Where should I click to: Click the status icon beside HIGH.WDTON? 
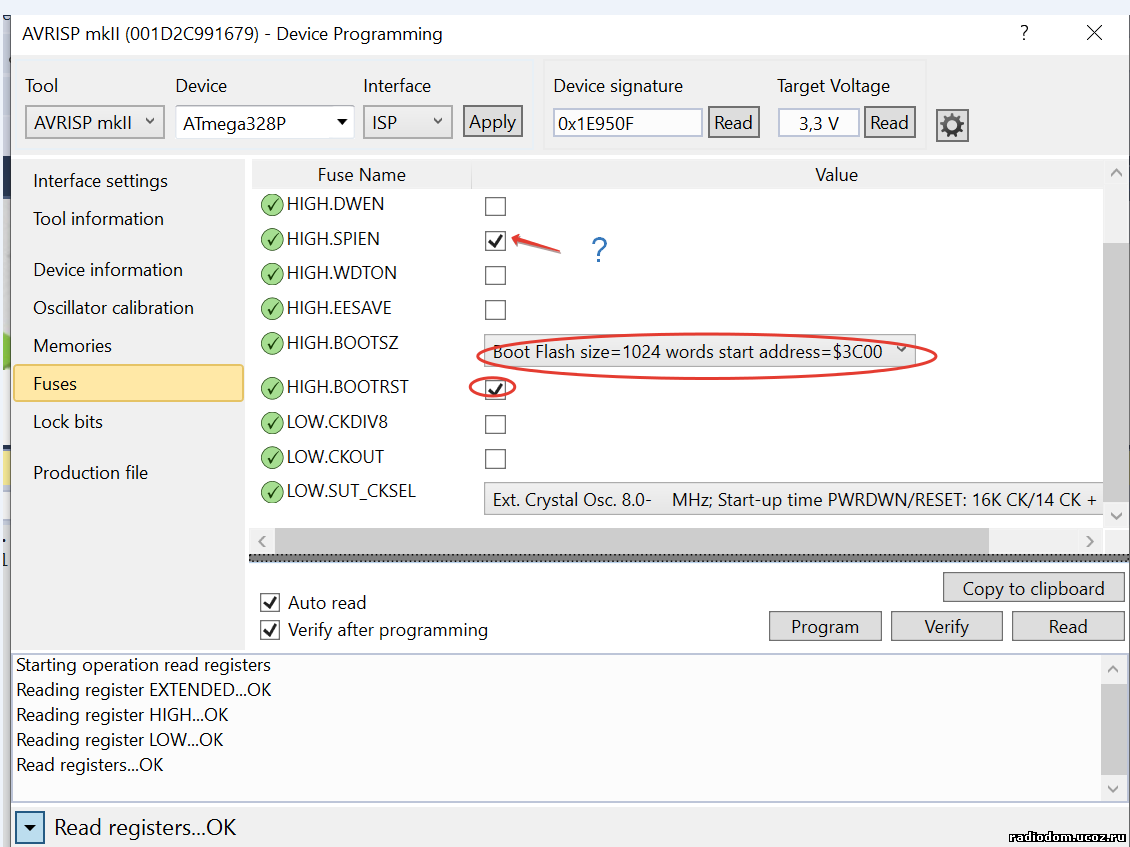[x=272, y=274]
